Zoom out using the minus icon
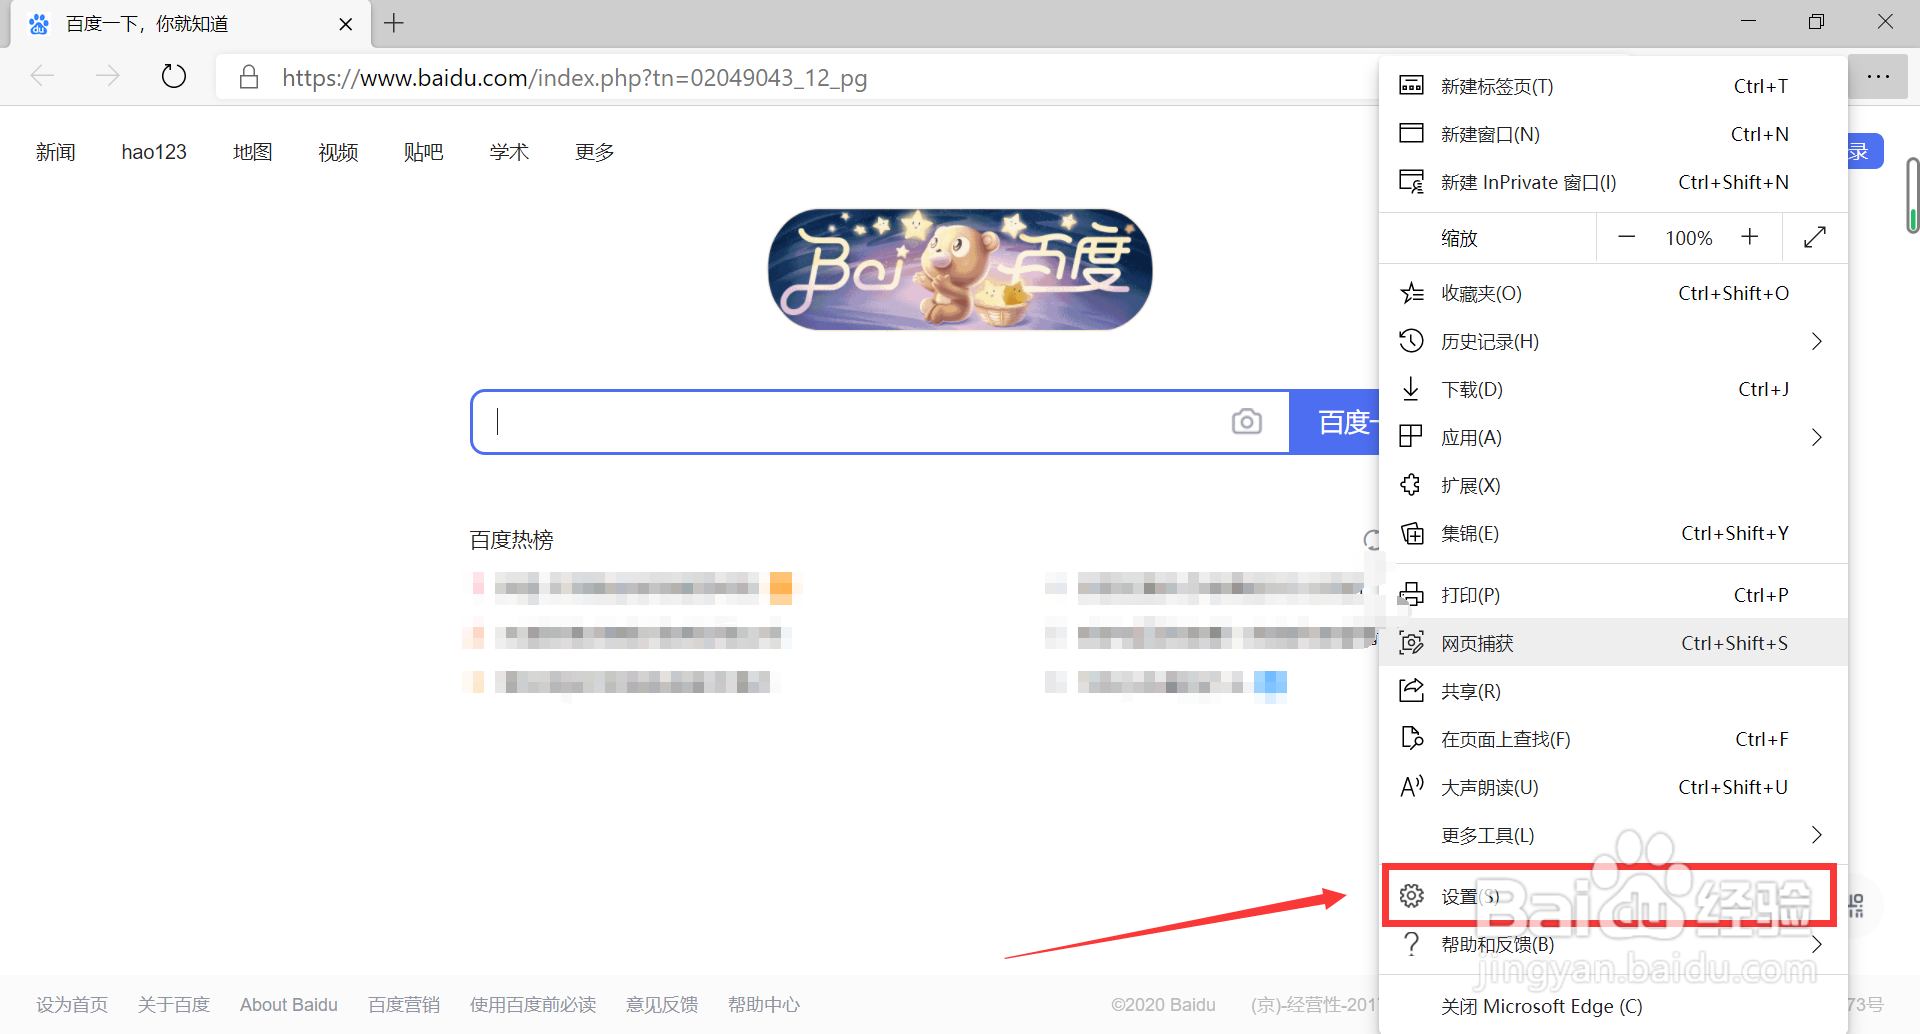Image resolution: width=1920 pixels, height=1034 pixels. (1626, 237)
